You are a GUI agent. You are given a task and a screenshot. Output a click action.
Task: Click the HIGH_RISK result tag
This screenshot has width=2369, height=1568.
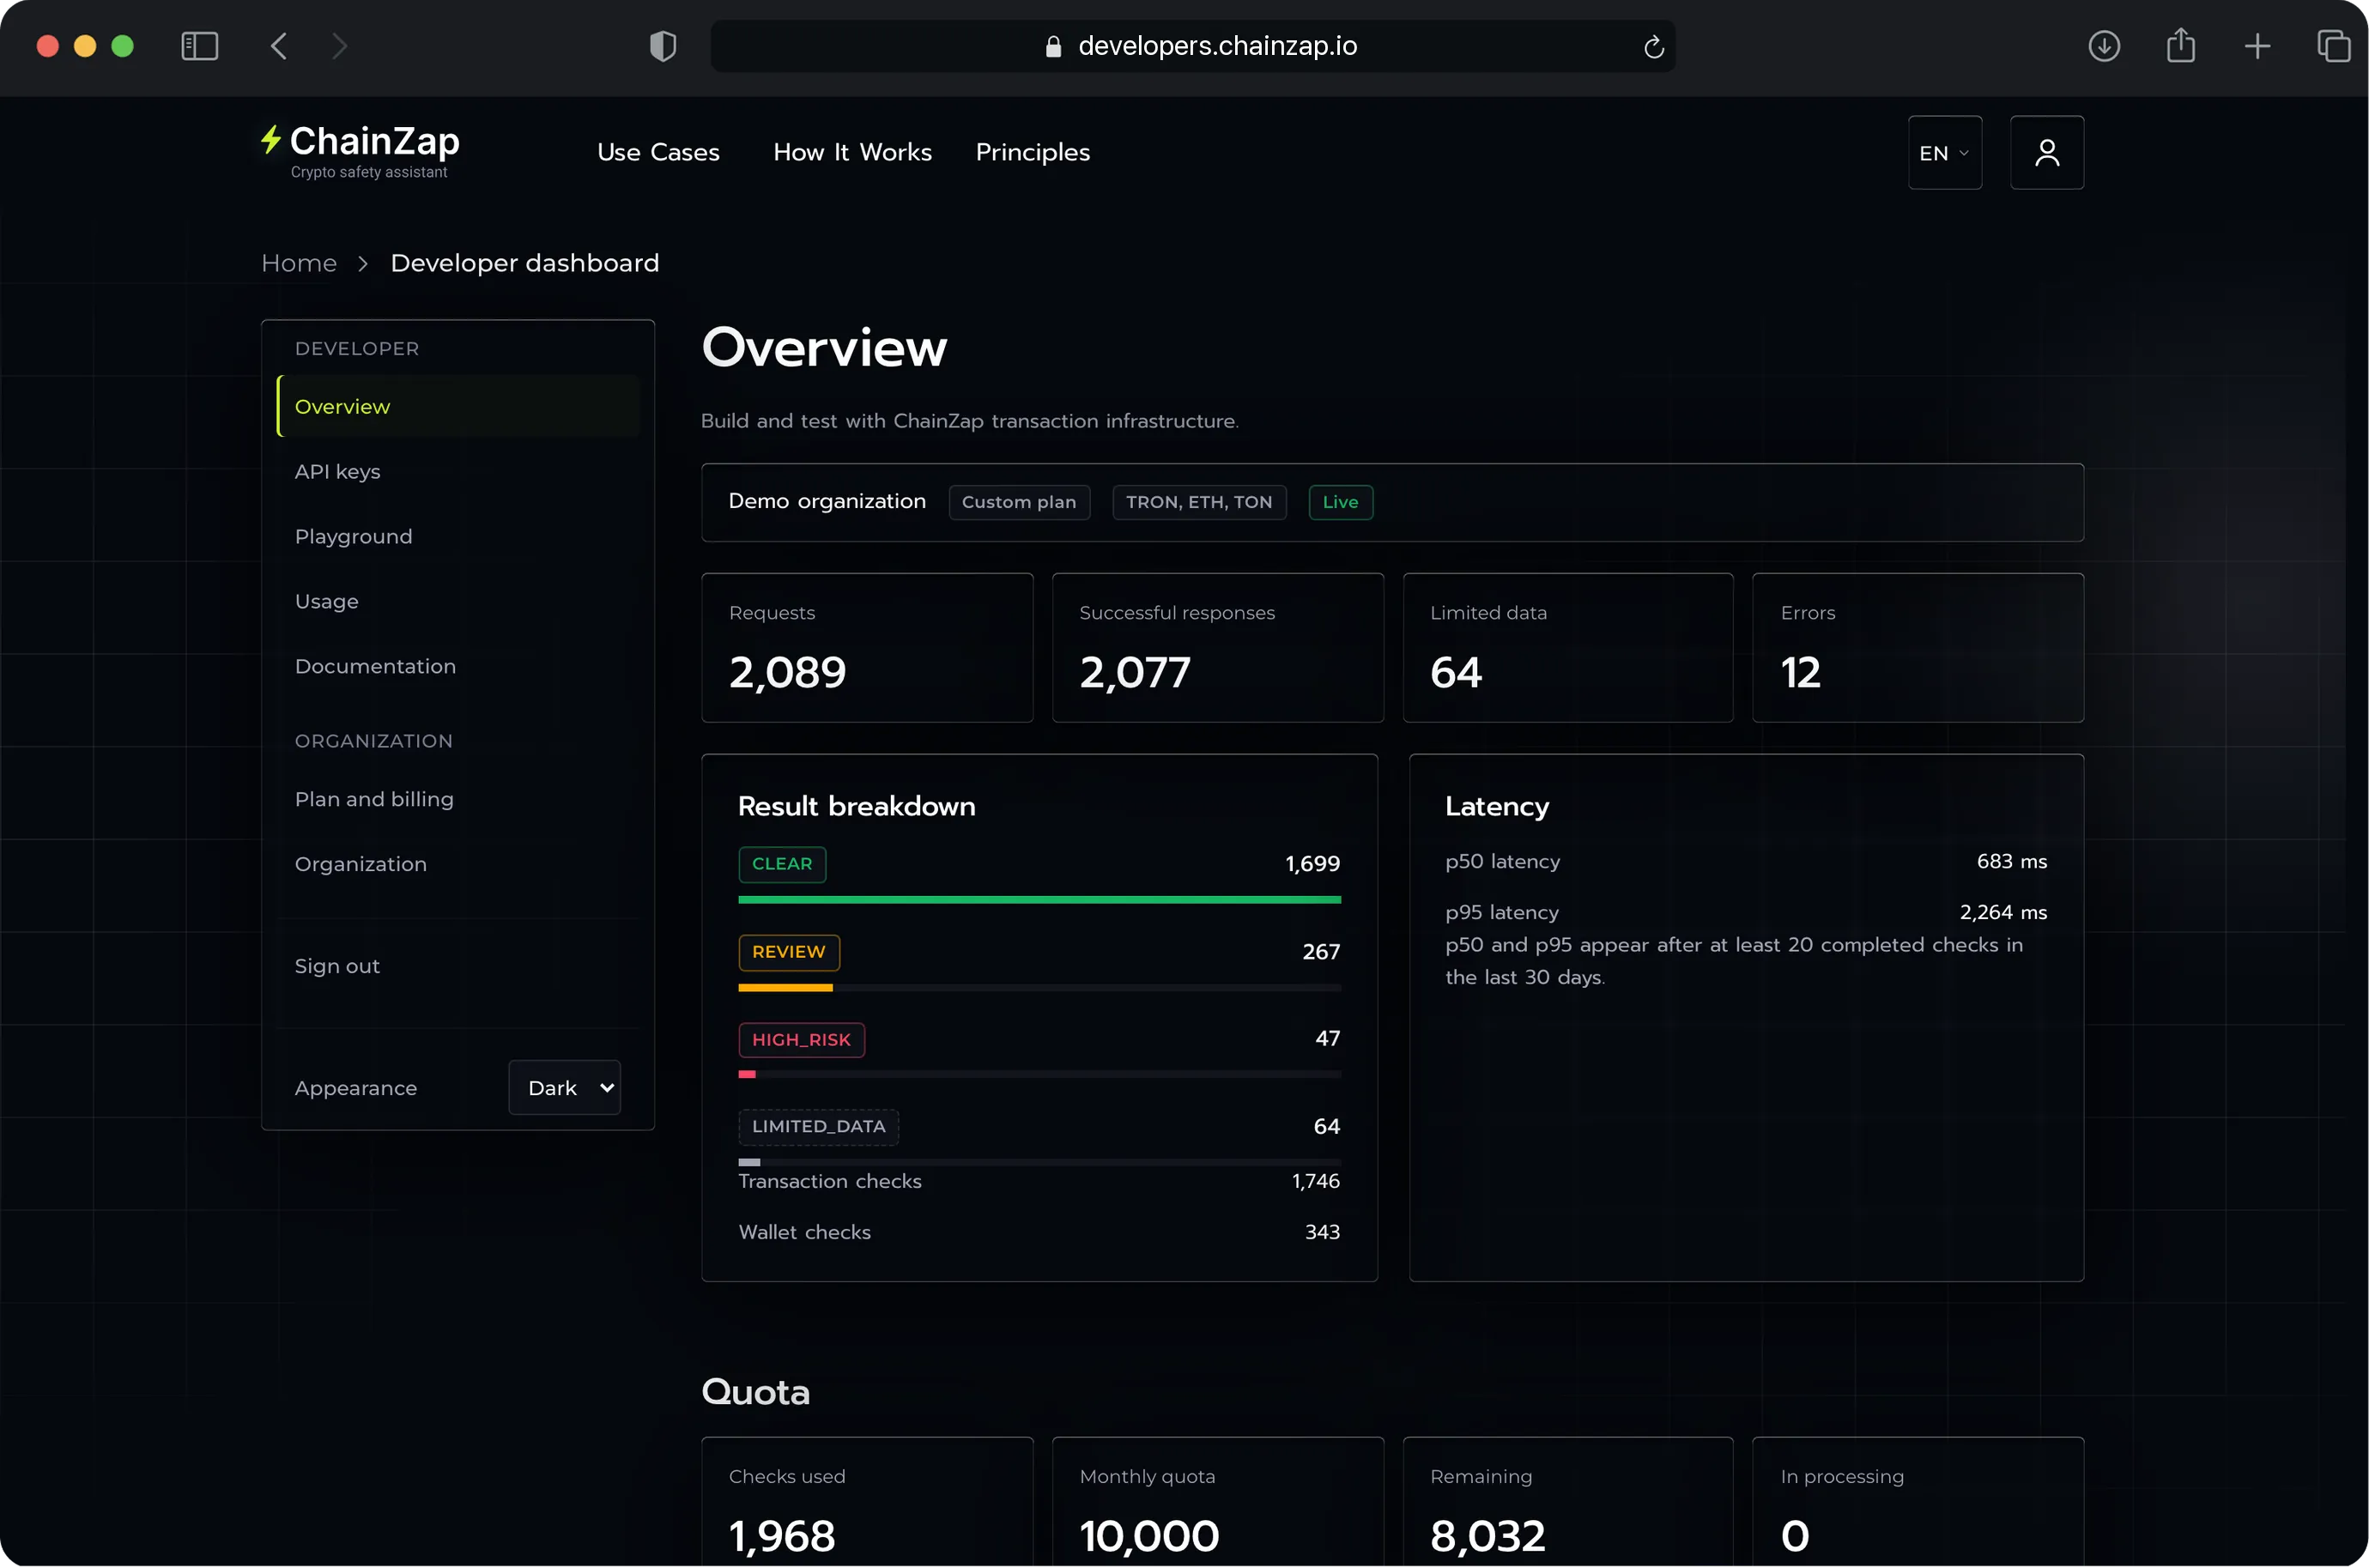point(801,1039)
